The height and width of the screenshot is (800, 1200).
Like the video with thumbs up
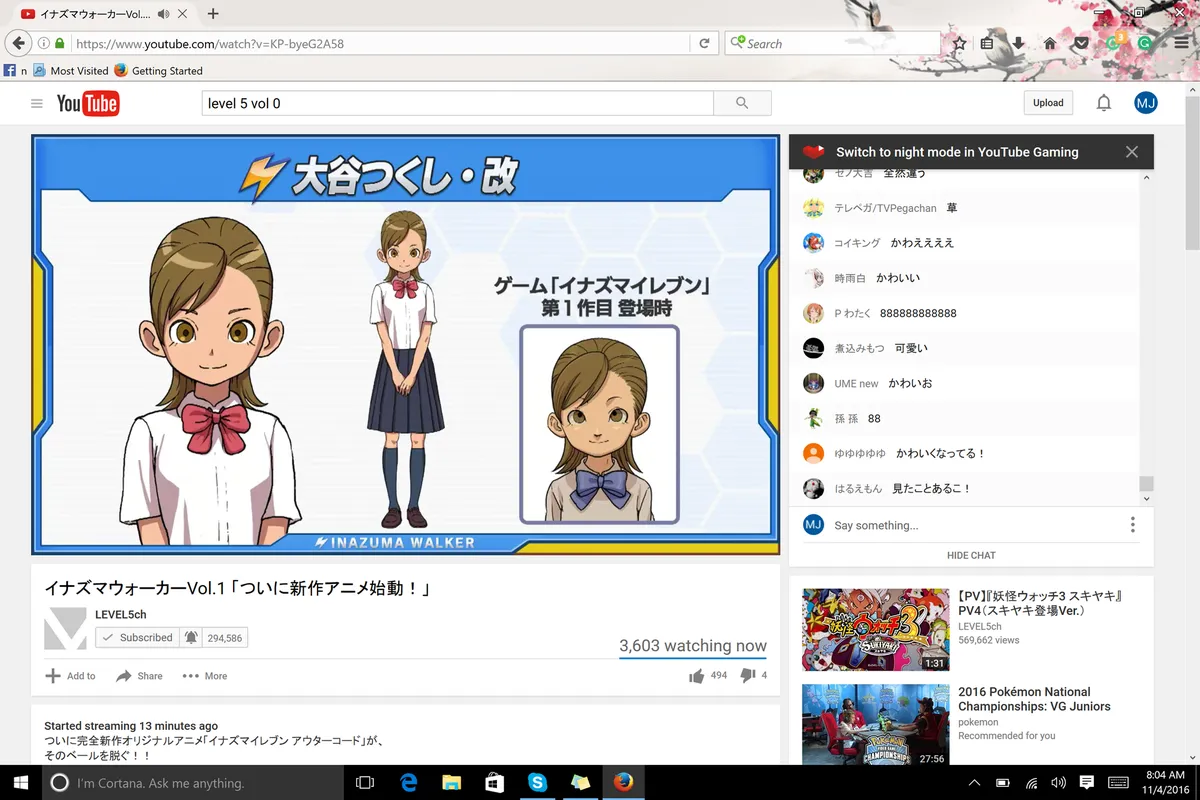tap(697, 676)
